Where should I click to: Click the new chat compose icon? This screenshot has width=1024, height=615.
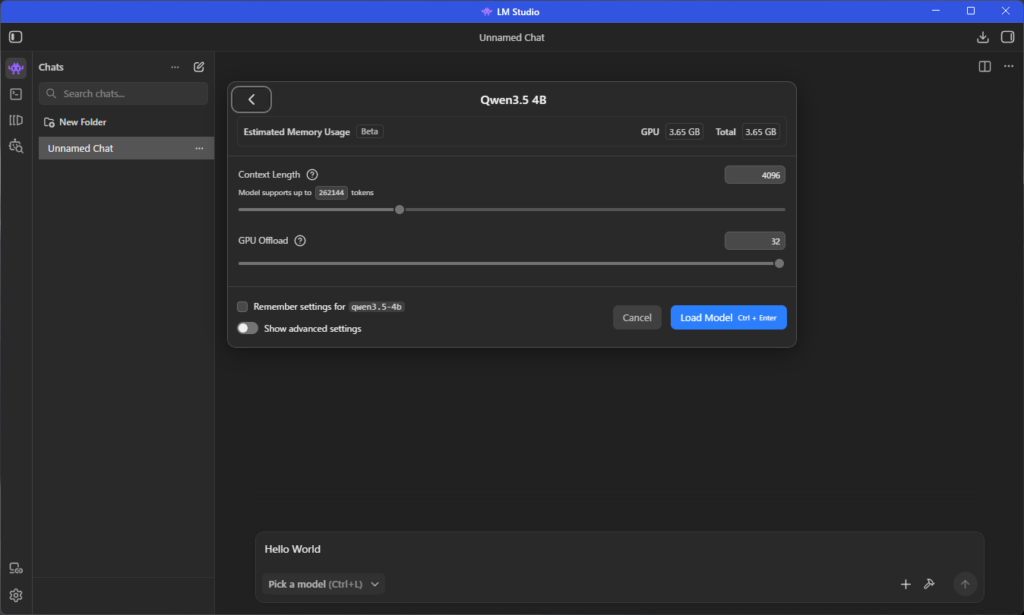[199, 67]
